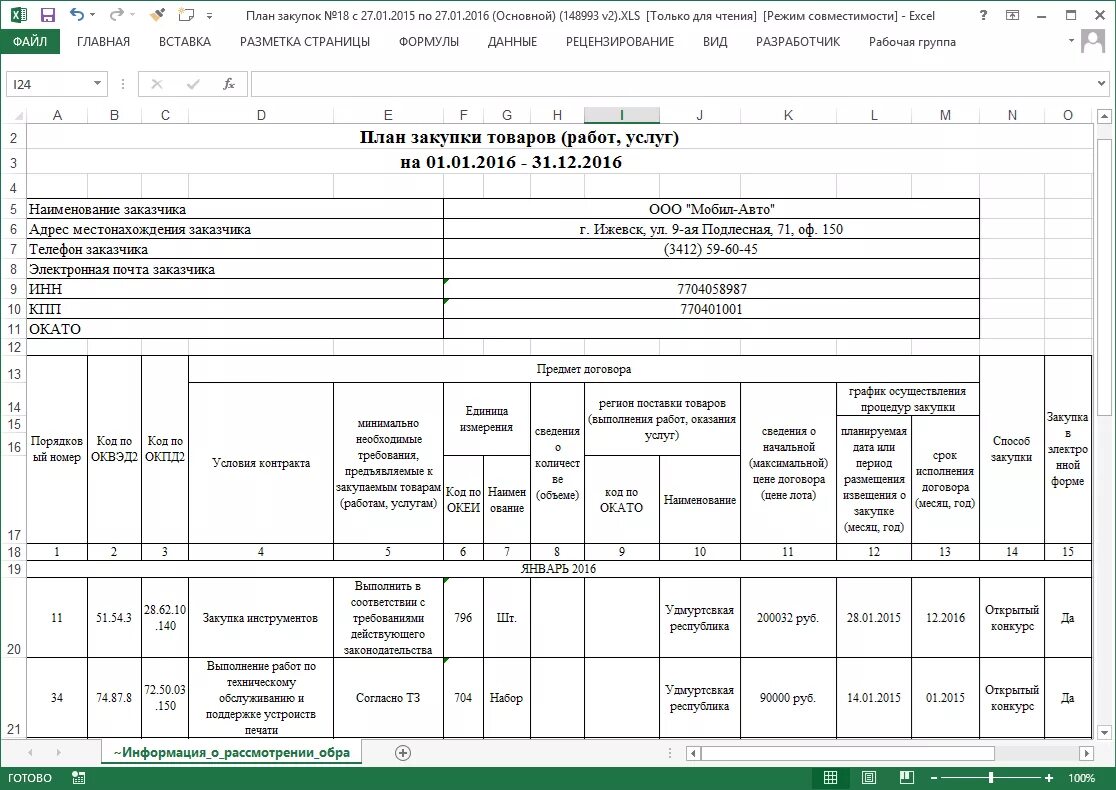Image resolution: width=1116 pixels, height=790 pixels.
Task: Click the horizontal scrollbar left arrow
Action: coord(694,753)
